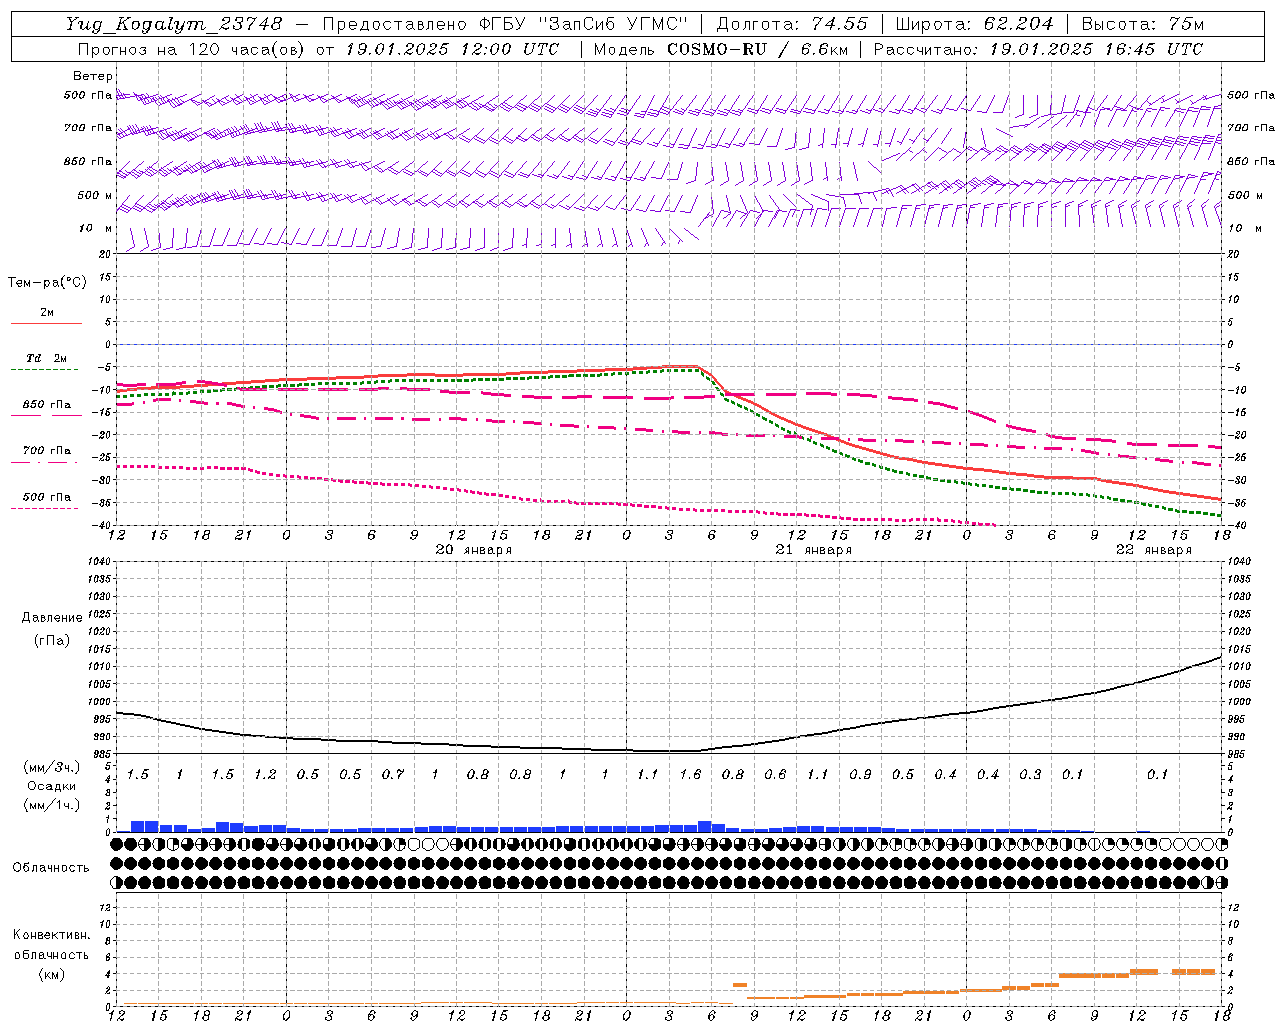
Task: Click the 'Прогноз на 120 часа(ов)' header text
Action: tap(193, 49)
